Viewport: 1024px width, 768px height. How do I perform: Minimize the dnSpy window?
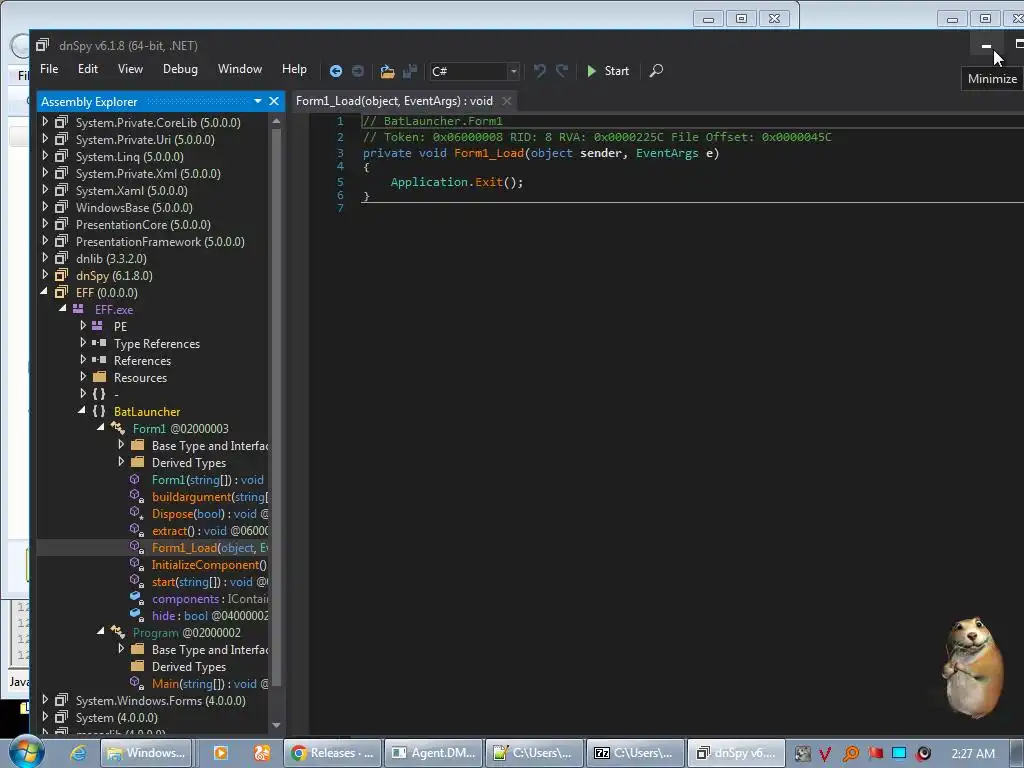(986, 46)
